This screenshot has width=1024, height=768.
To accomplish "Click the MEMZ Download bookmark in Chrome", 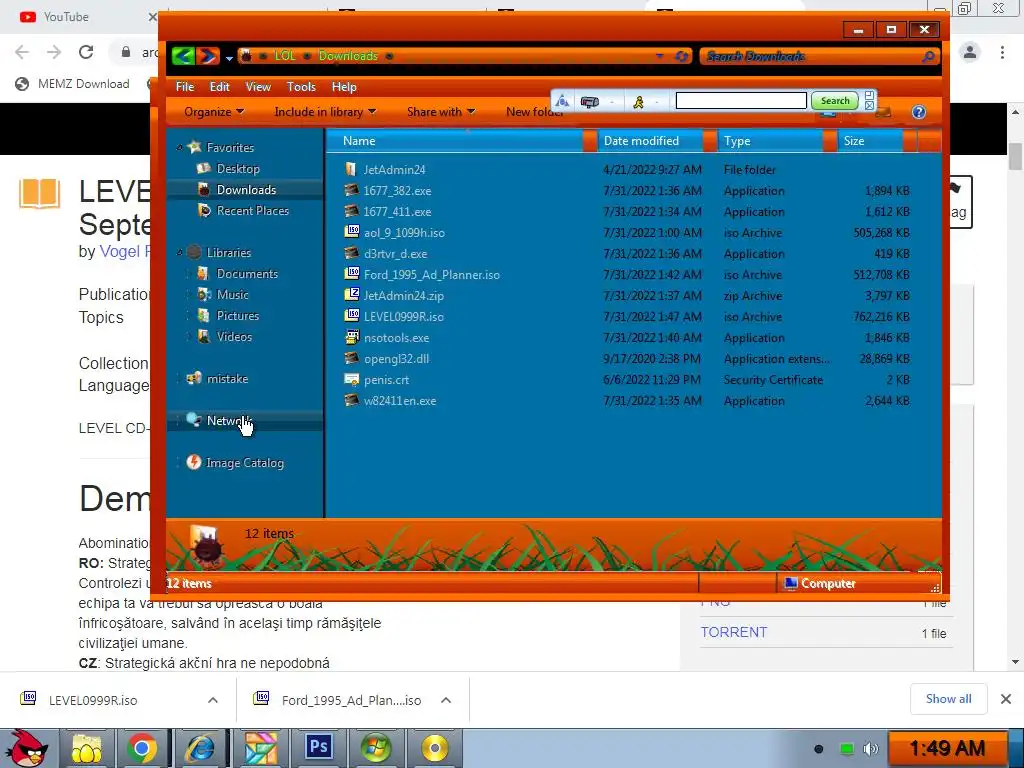I will click(x=72, y=84).
